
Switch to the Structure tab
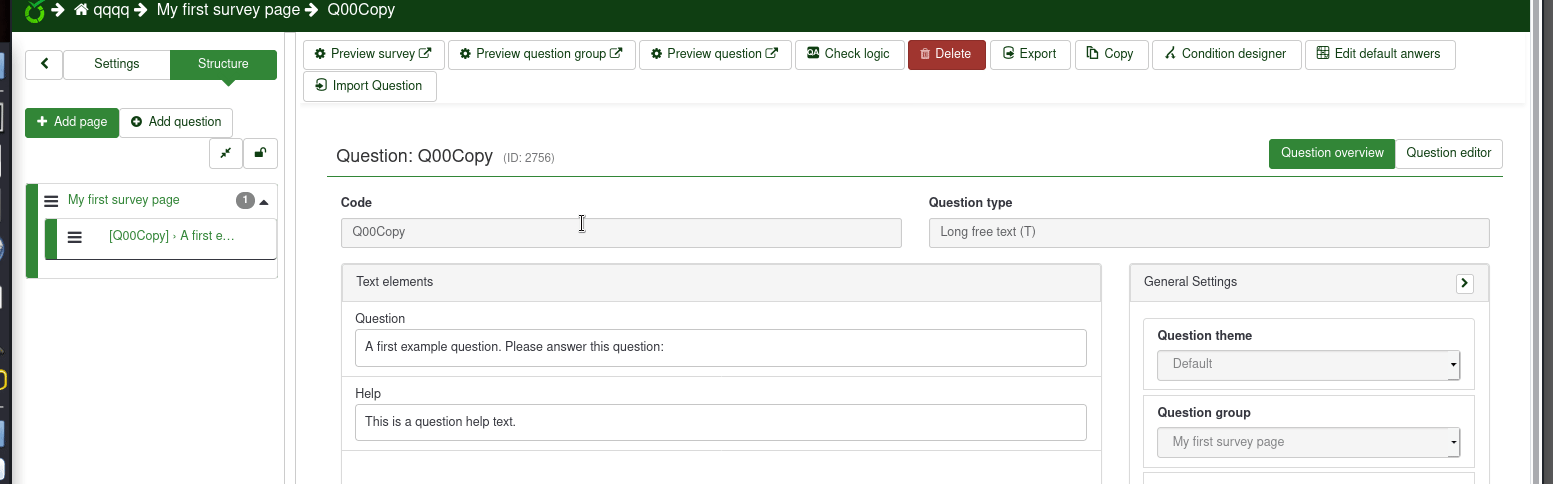pyautogui.click(x=223, y=64)
